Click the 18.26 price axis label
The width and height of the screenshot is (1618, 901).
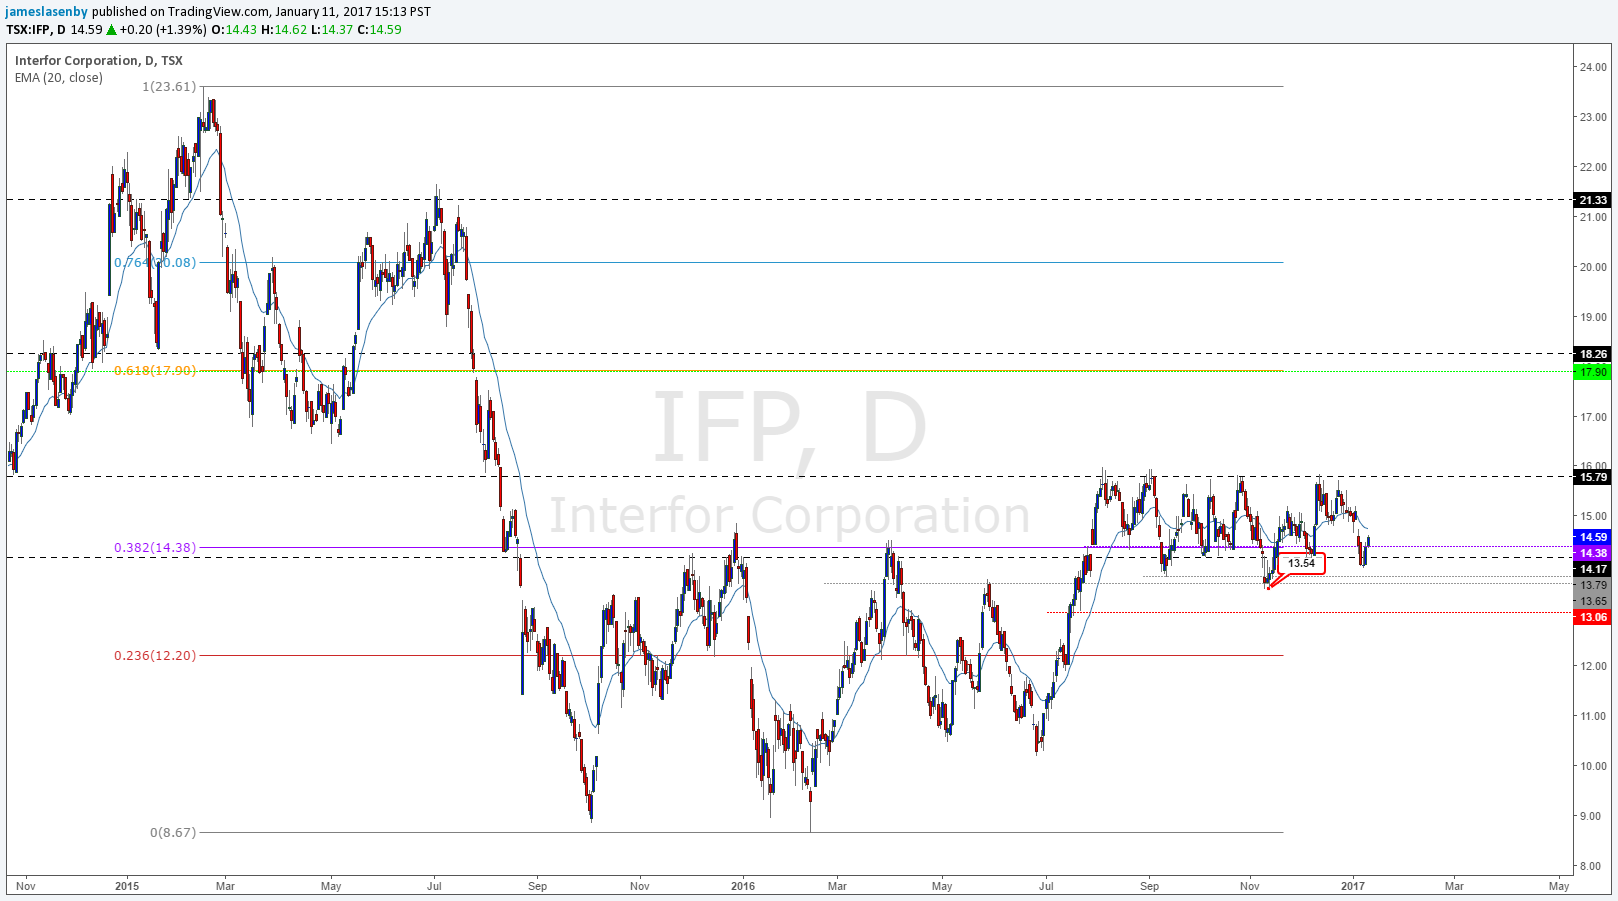pos(1593,354)
